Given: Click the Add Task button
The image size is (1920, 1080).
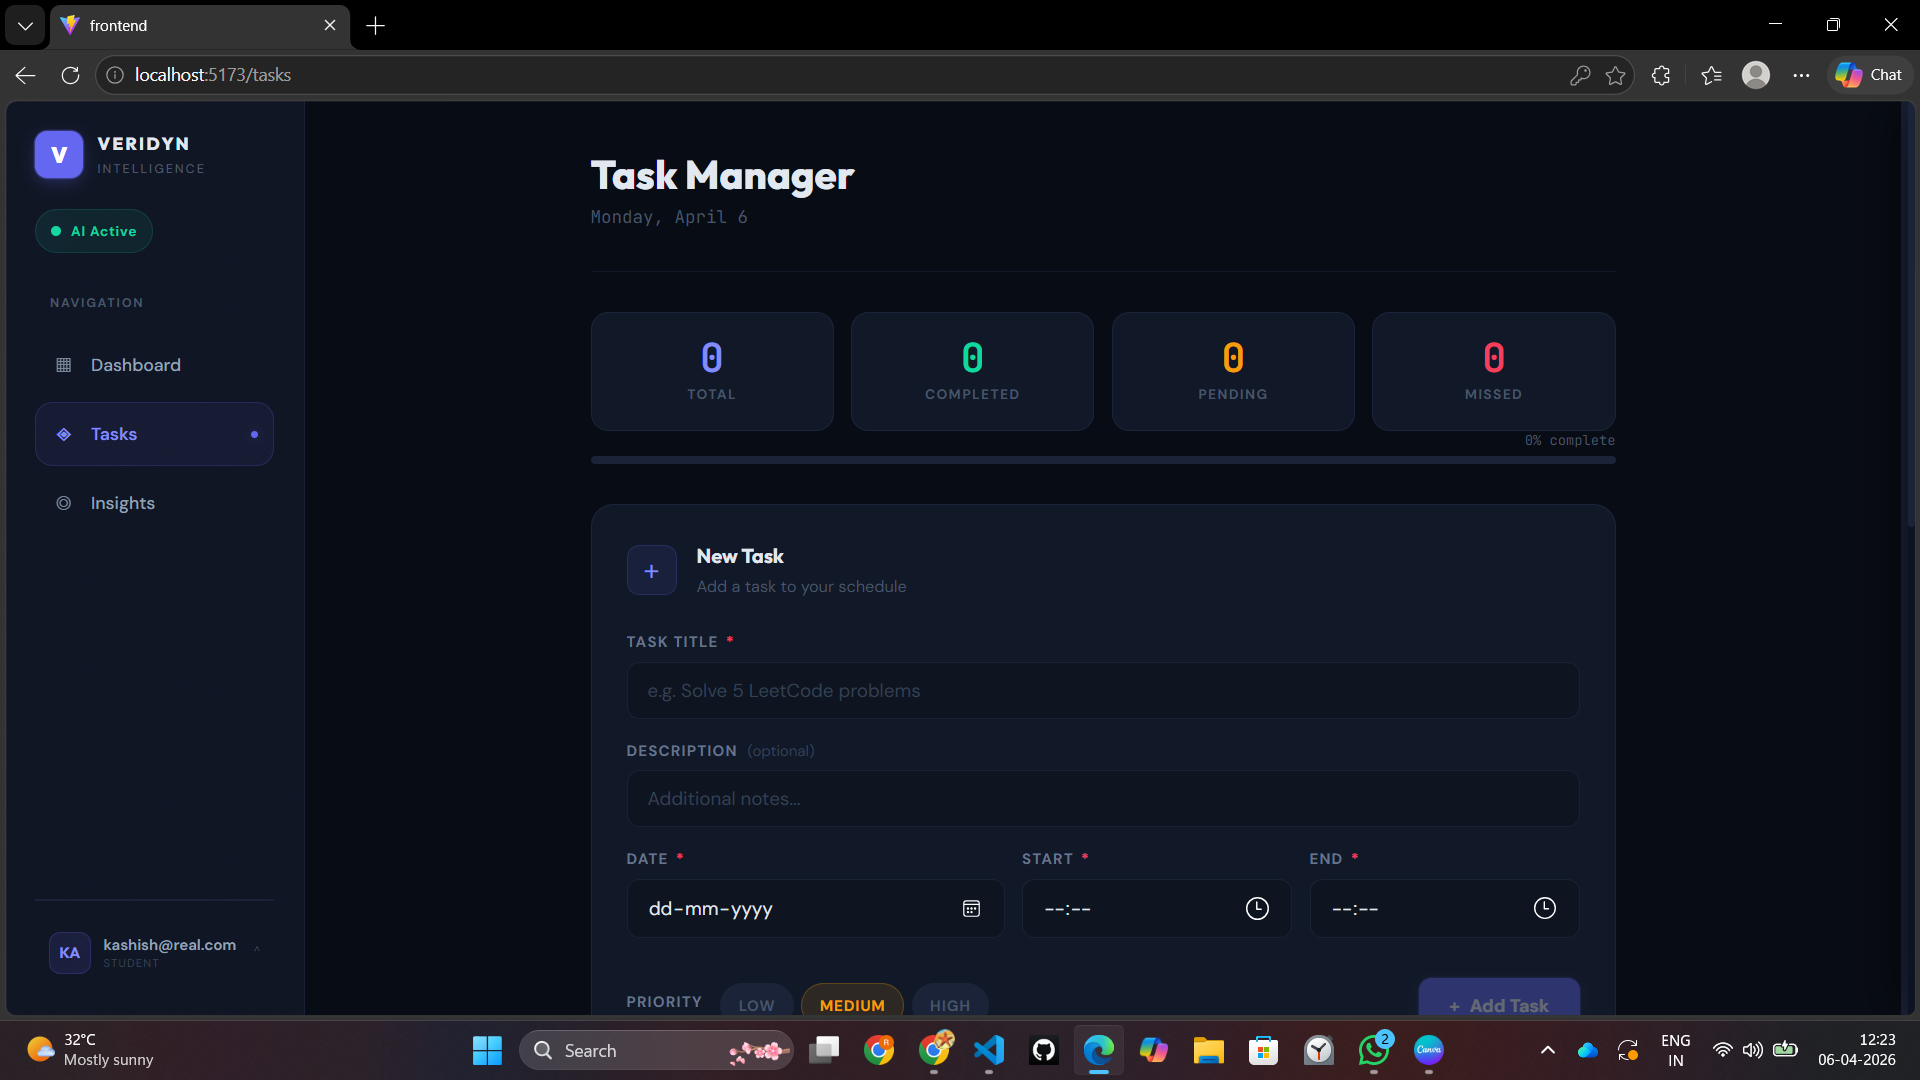Looking at the screenshot, I should click(x=1499, y=999).
